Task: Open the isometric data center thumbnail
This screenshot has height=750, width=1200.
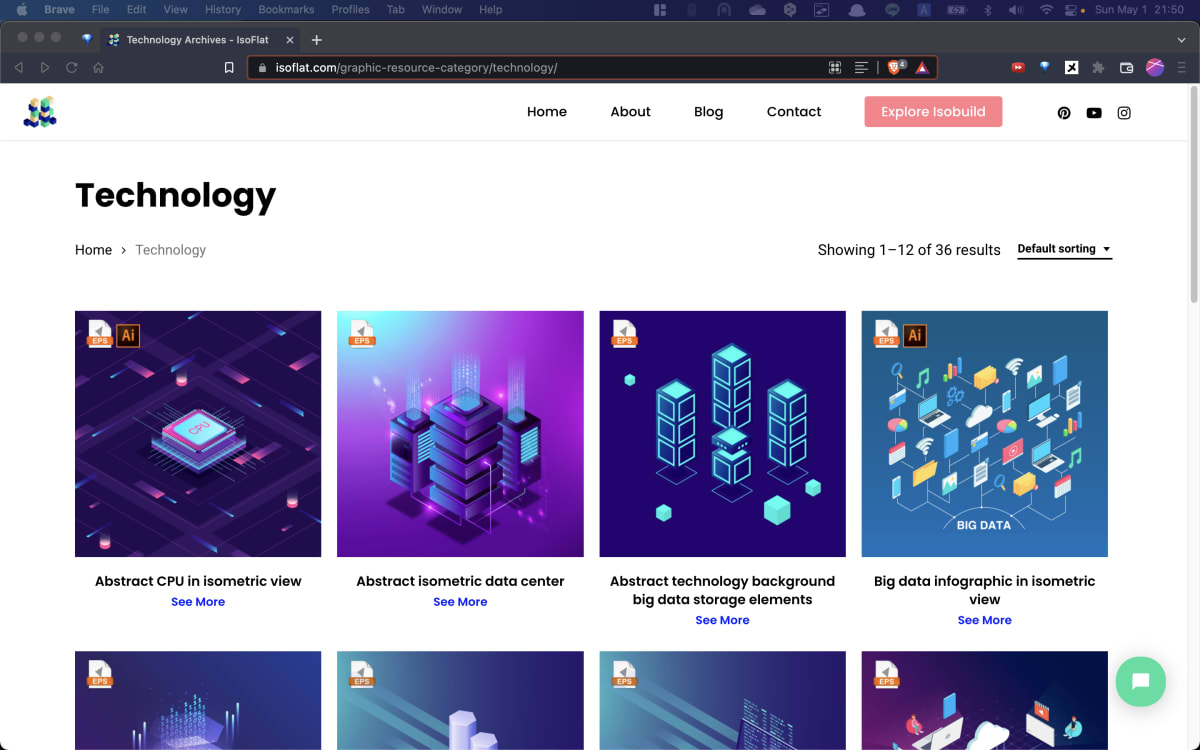Action: [460, 434]
